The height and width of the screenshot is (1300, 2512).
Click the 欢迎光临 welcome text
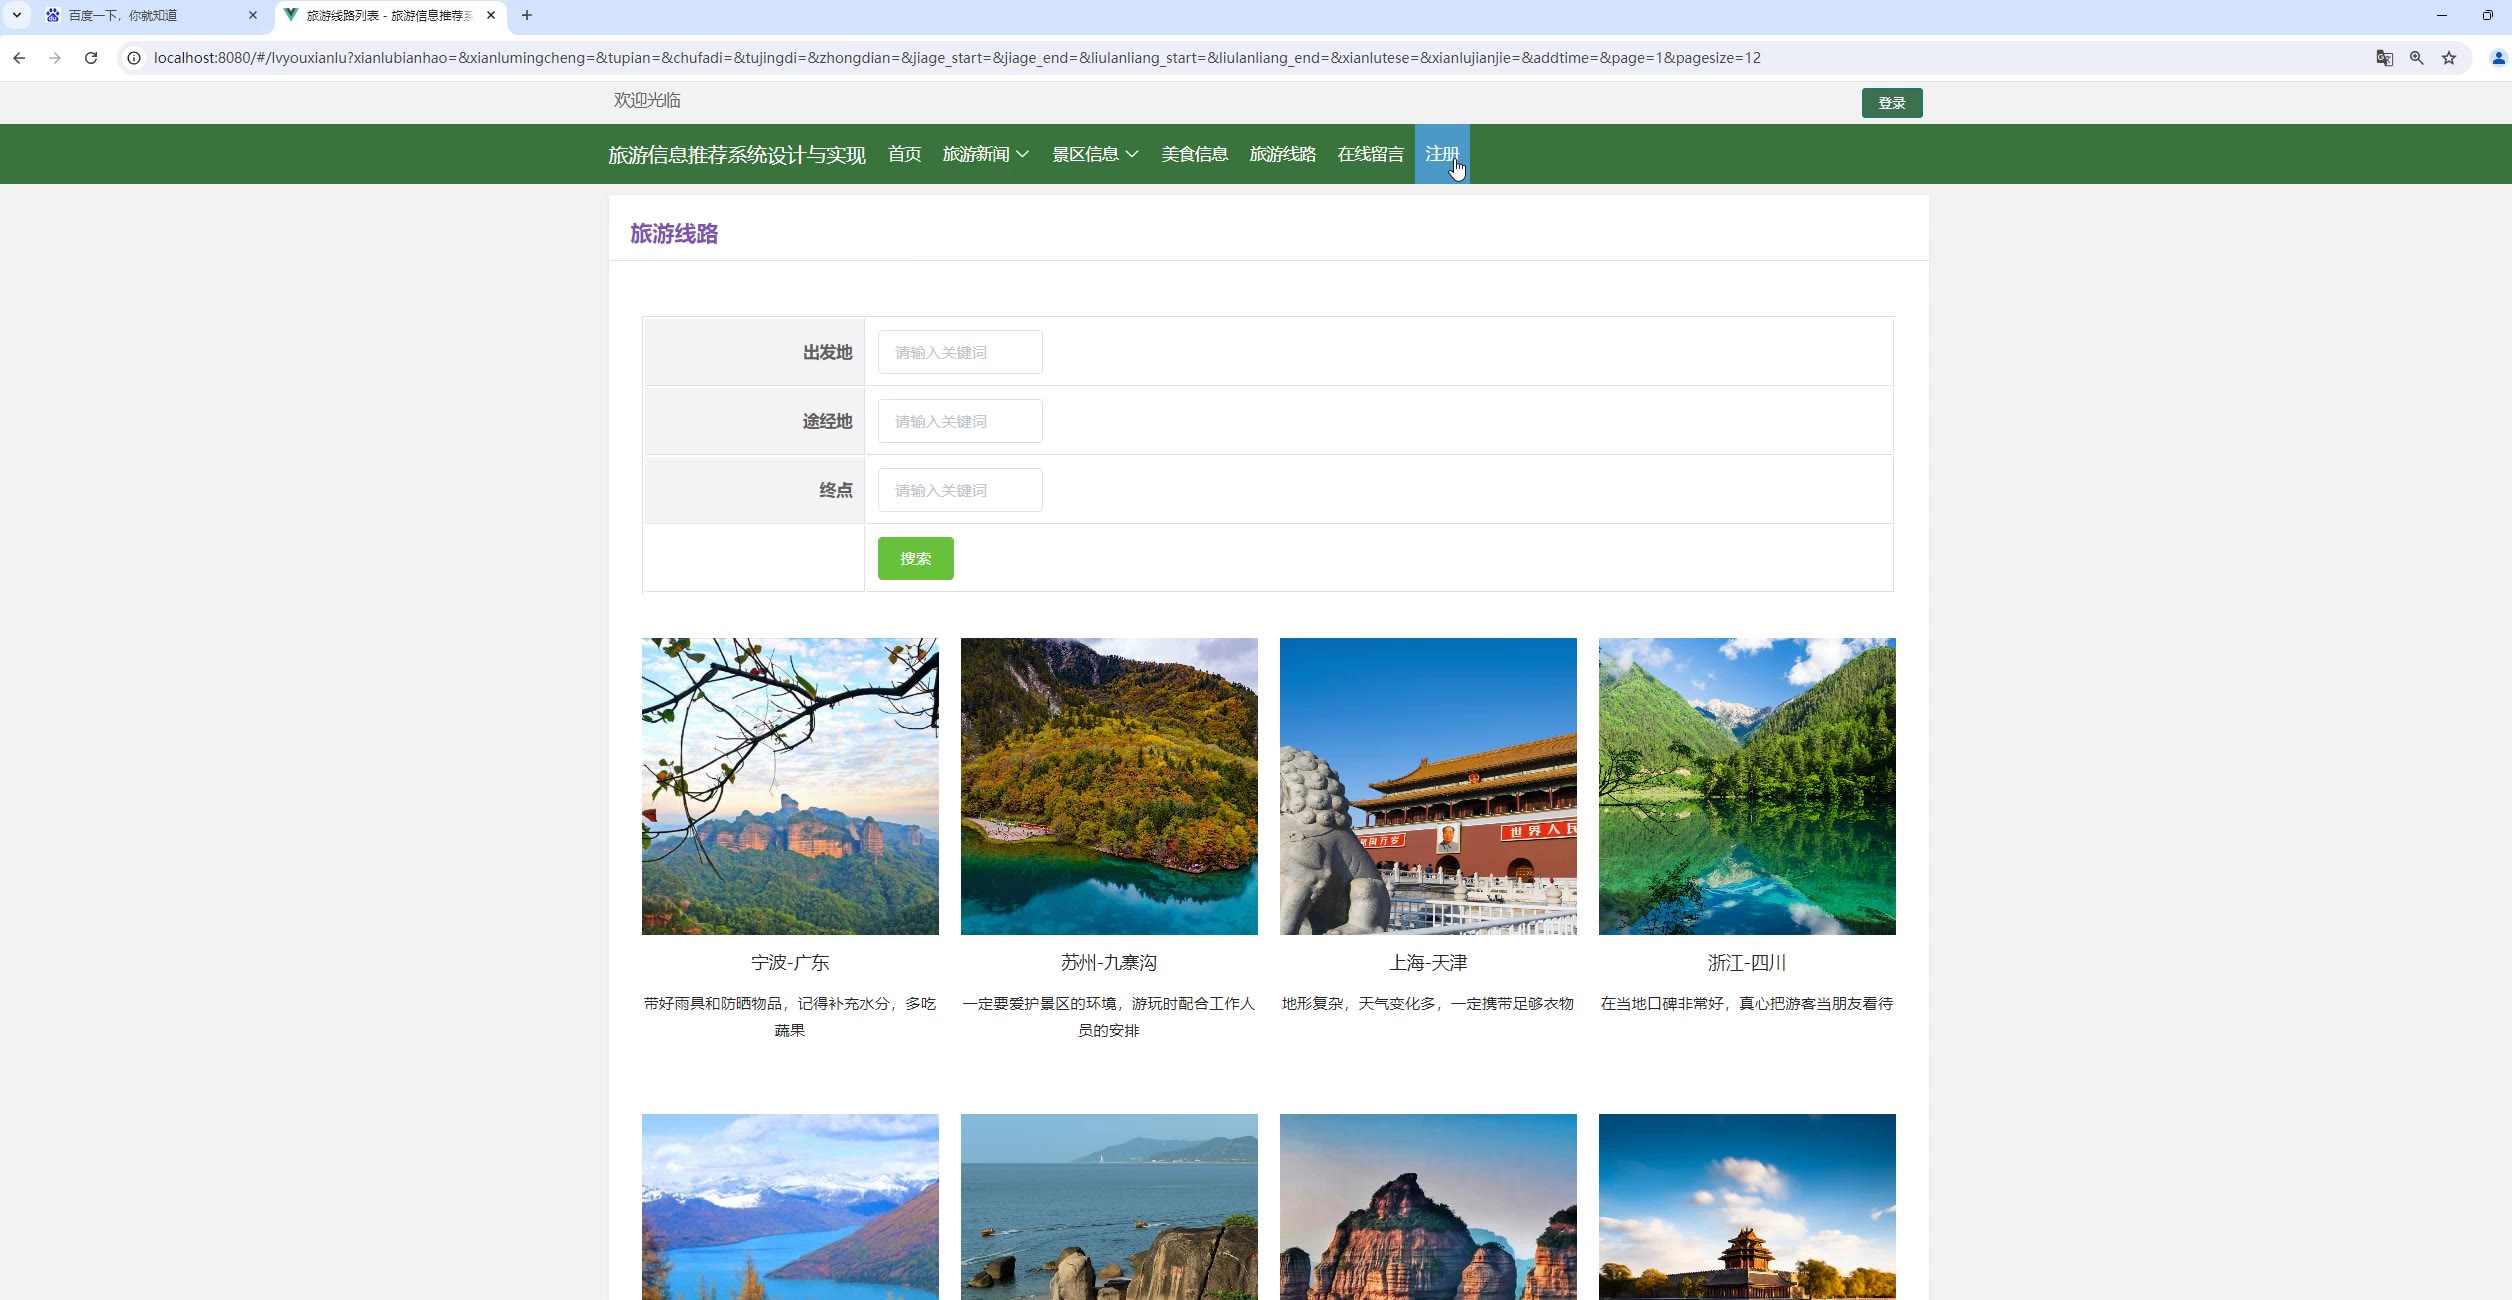coord(647,100)
